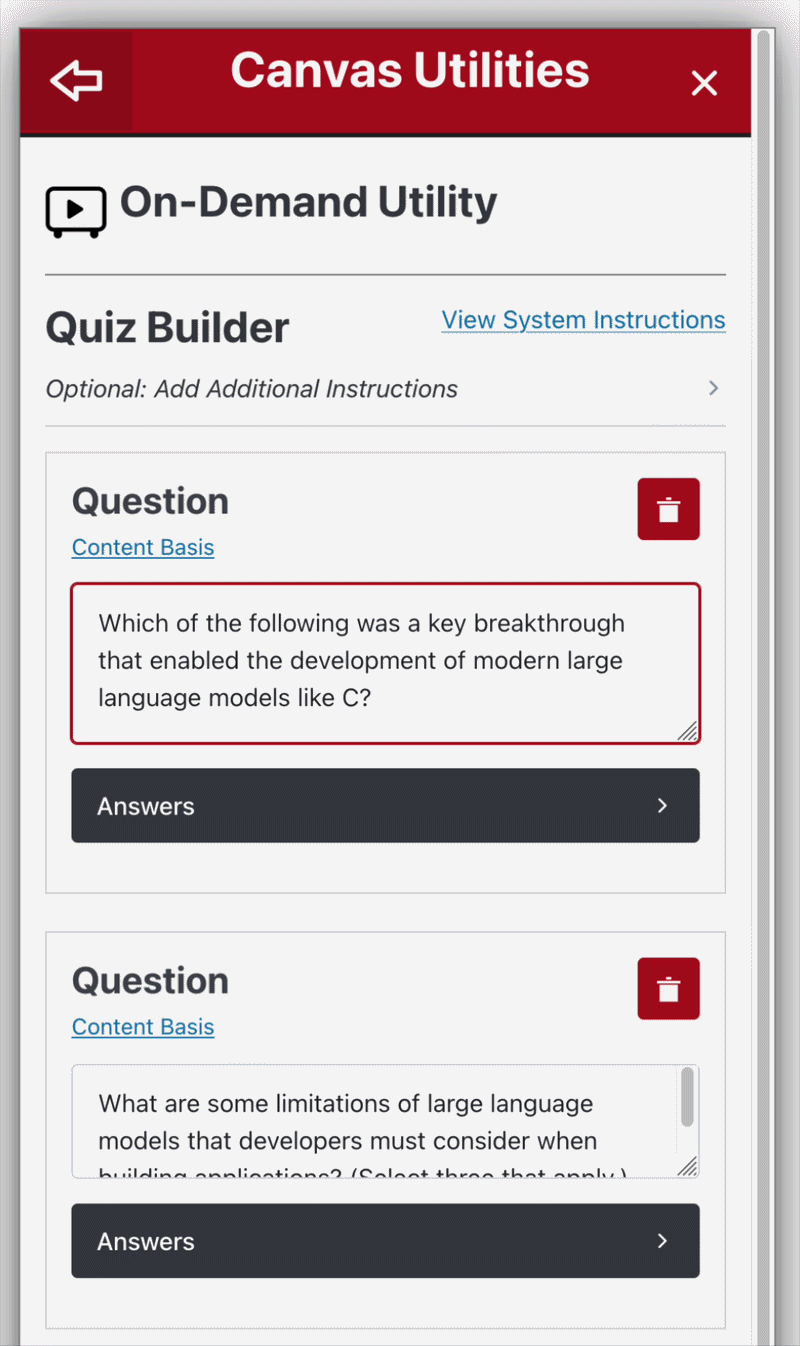Image resolution: width=800 pixels, height=1346 pixels.
Task: Open View System Instructions link
Action: [x=583, y=320]
